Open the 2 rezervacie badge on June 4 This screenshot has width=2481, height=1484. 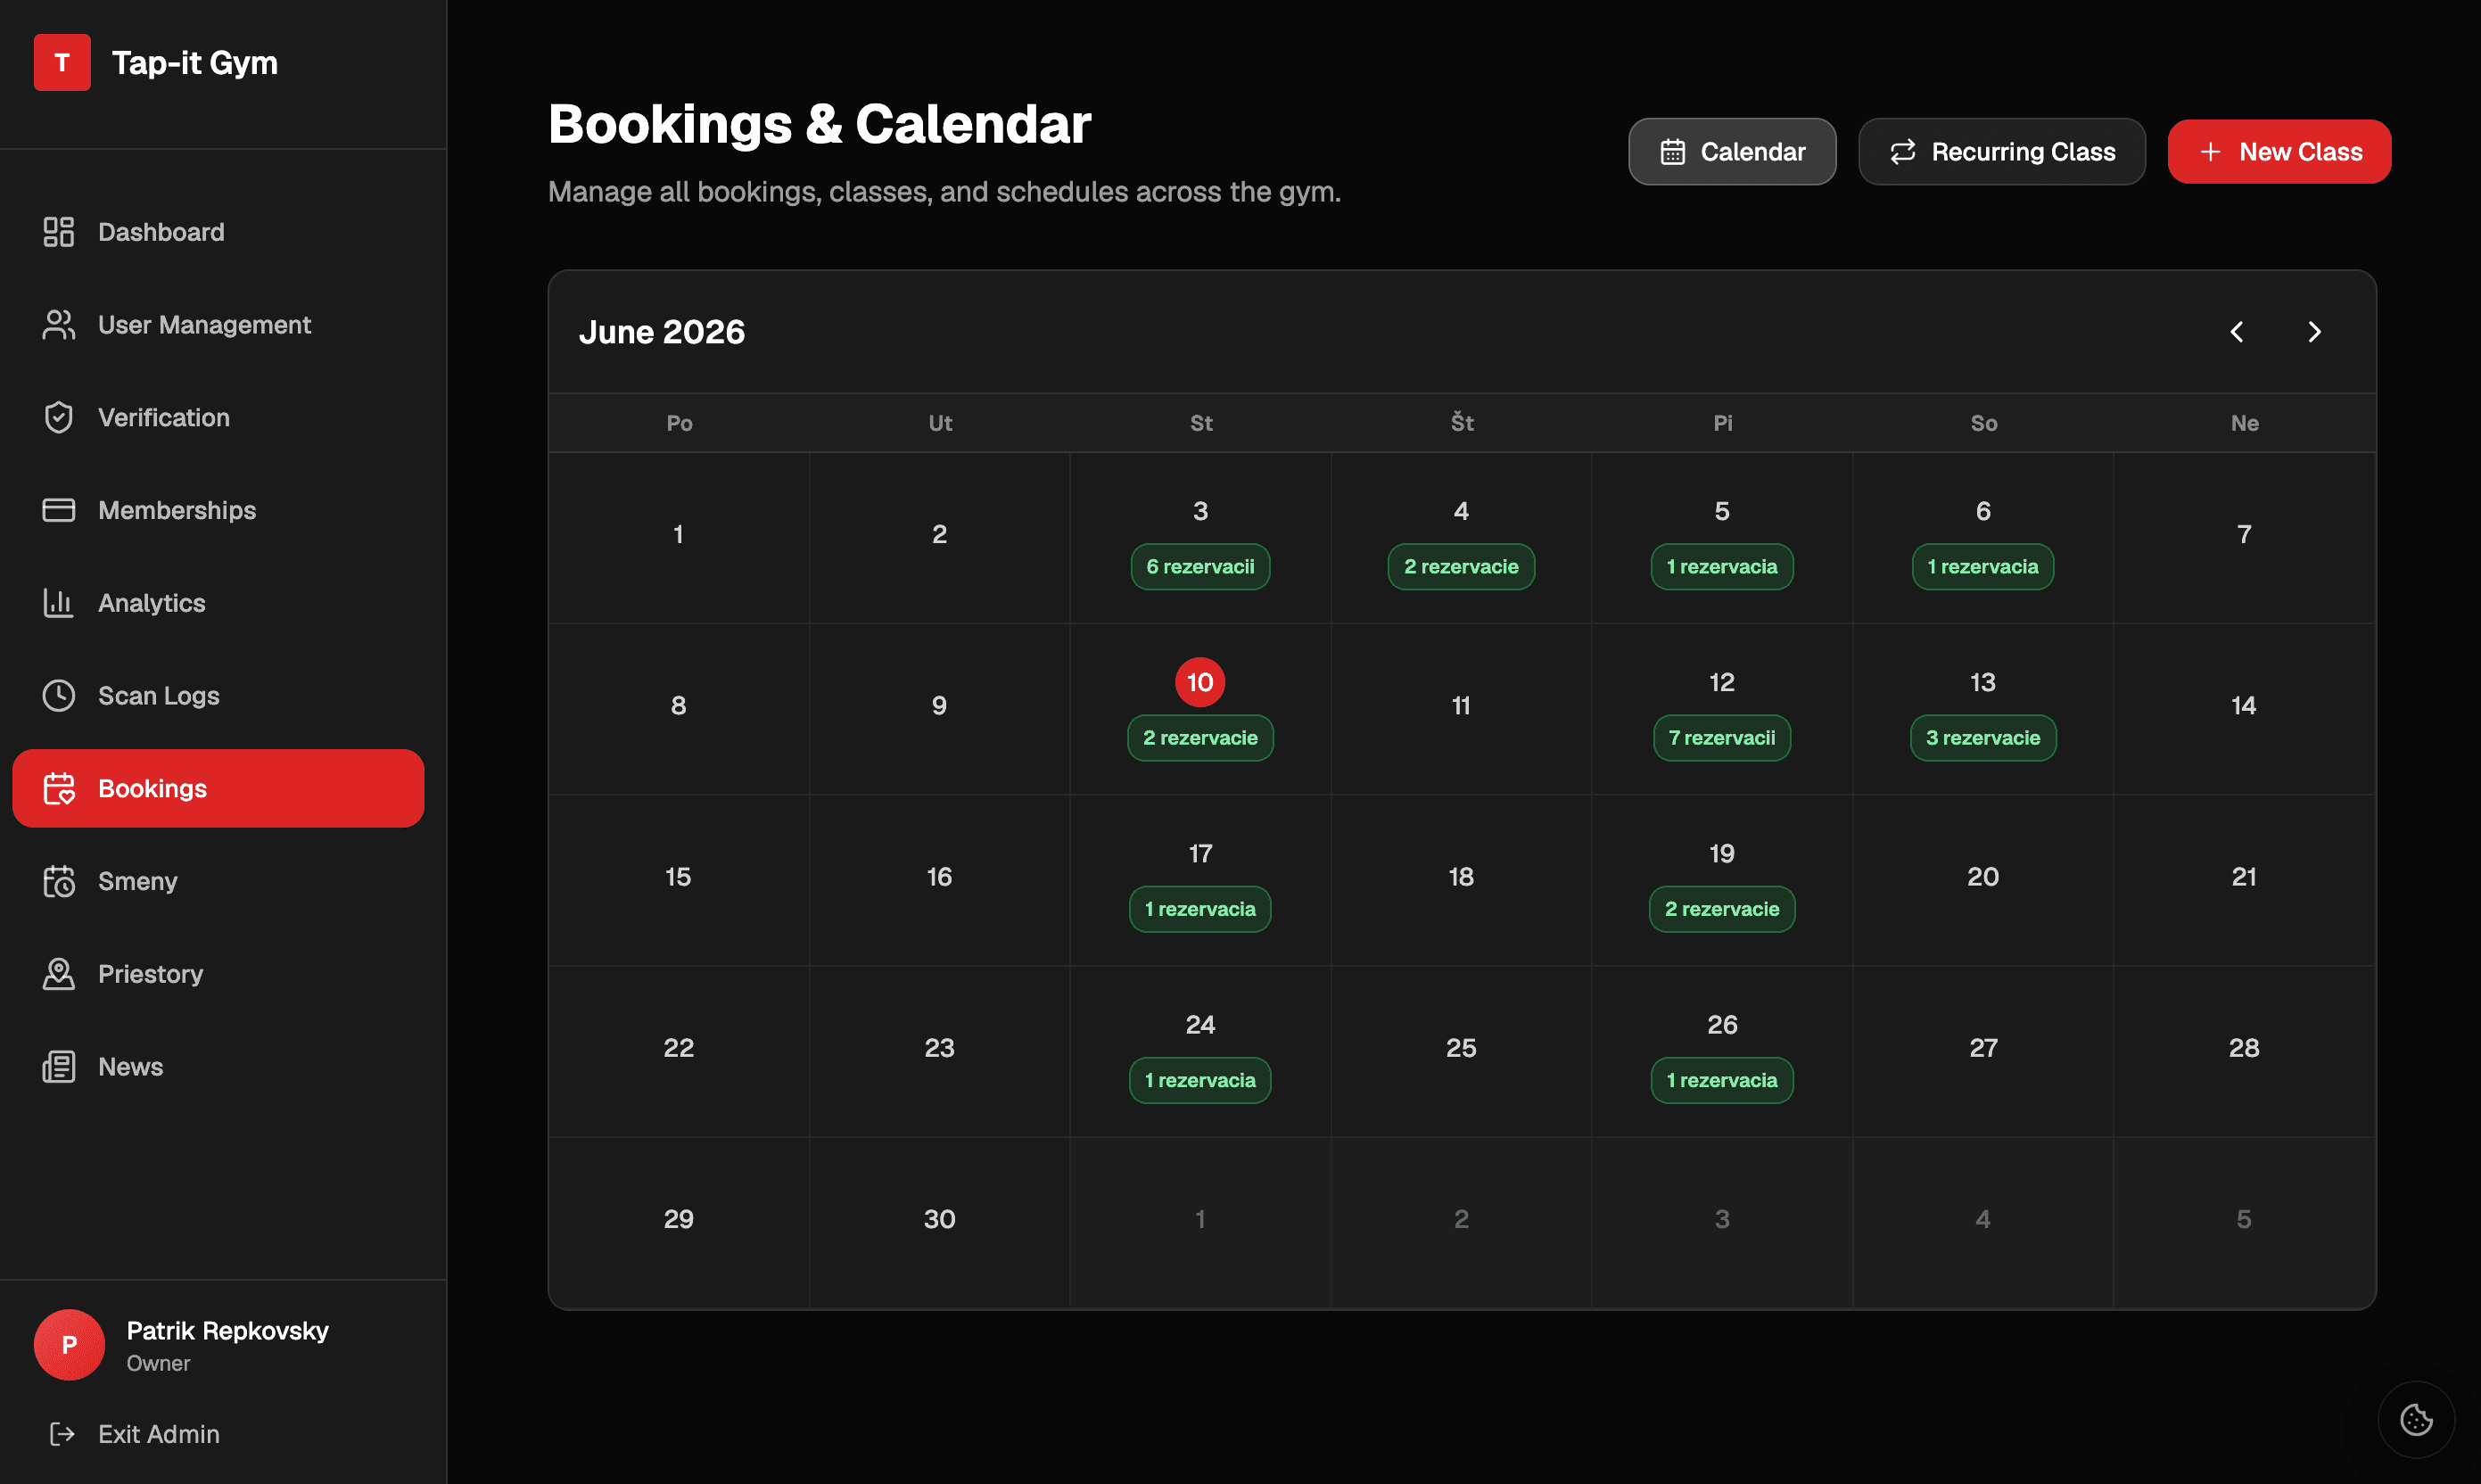click(x=1461, y=567)
